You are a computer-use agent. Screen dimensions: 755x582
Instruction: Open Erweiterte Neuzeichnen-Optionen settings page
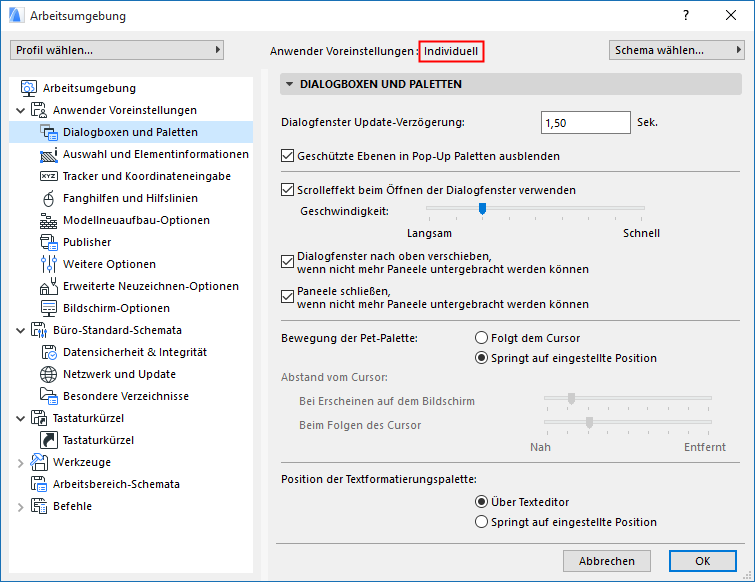pyautogui.click(x=150, y=286)
